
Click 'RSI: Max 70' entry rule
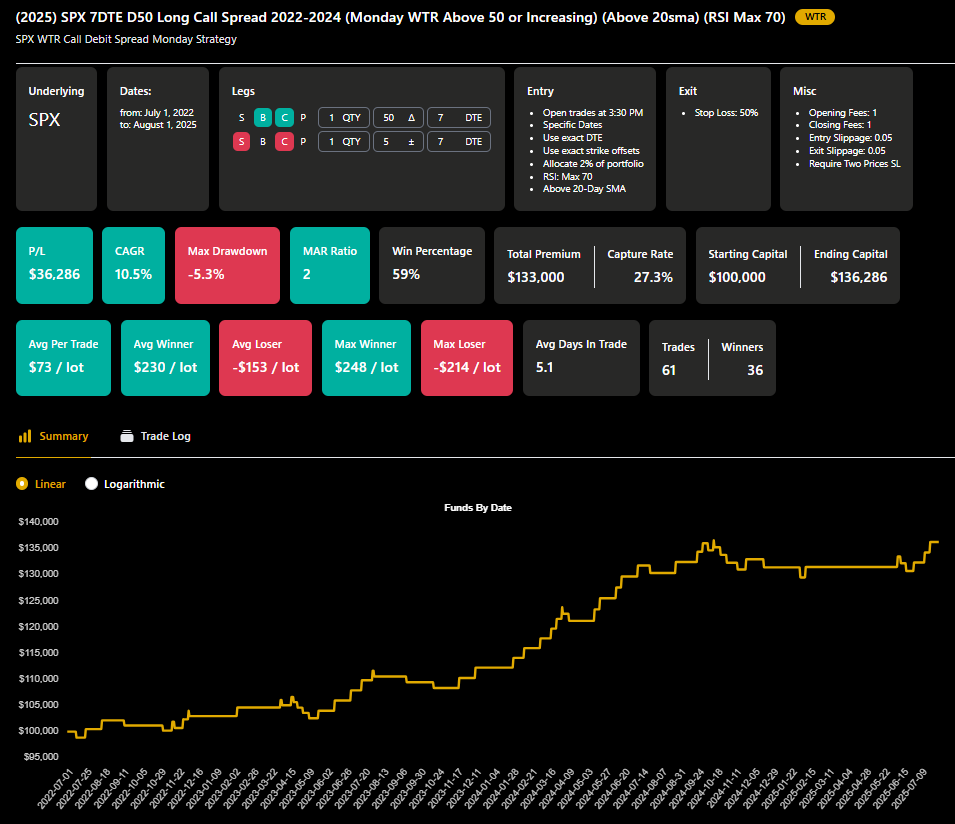click(568, 177)
